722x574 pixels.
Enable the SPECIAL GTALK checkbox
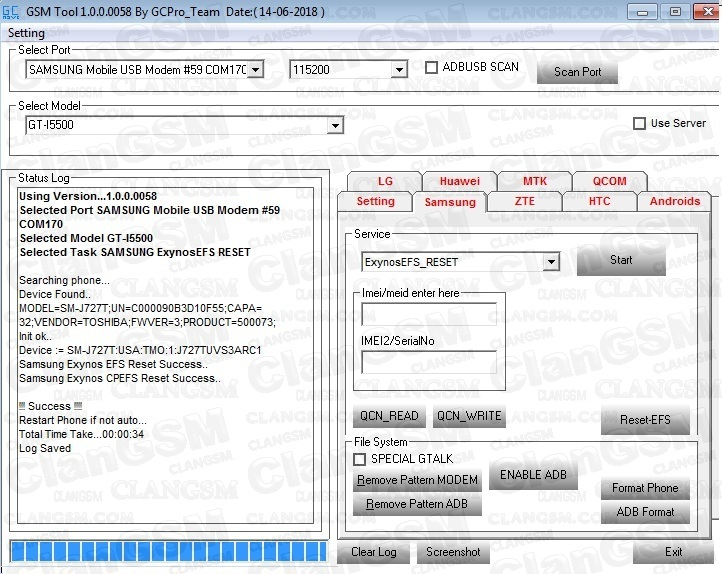[x=360, y=459]
